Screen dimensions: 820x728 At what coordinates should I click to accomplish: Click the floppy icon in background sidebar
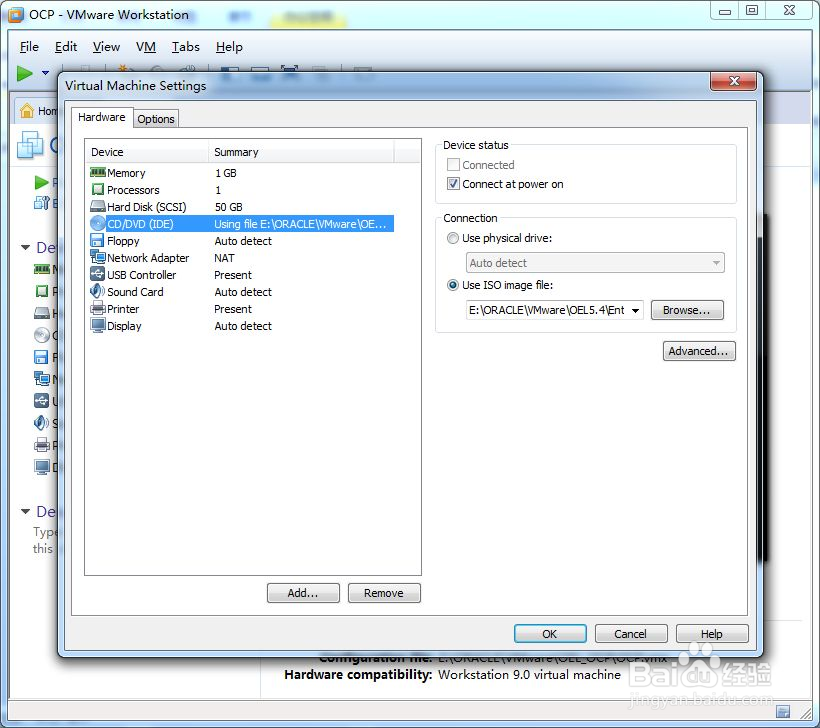(41, 357)
